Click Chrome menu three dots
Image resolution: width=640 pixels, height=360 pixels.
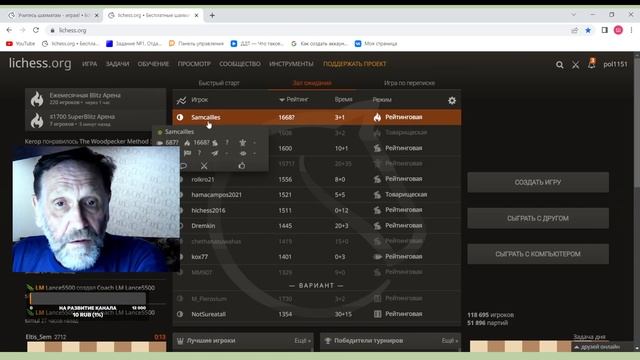631,30
